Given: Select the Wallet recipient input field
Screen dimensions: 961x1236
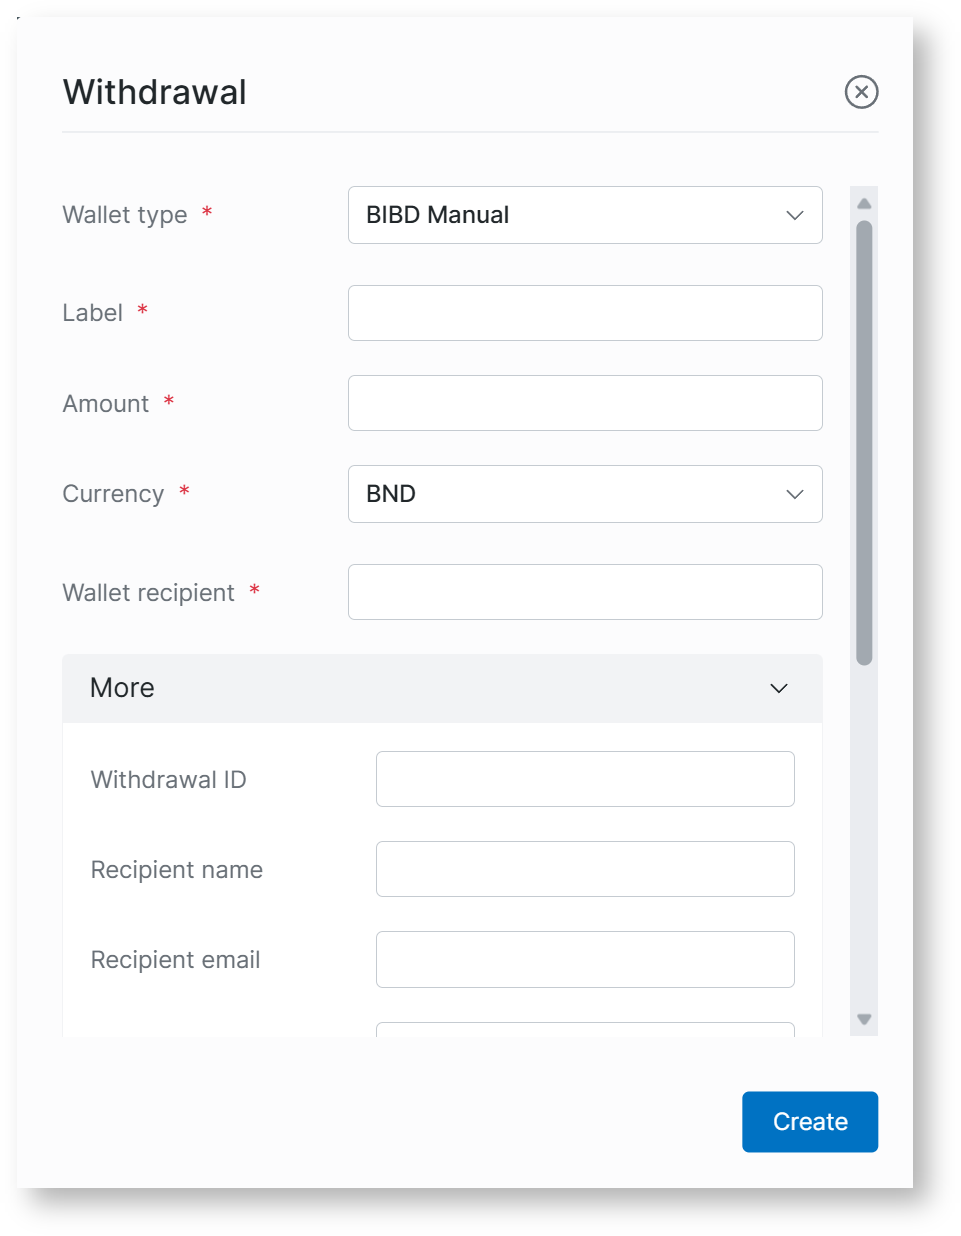Looking at the screenshot, I should tap(584, 592).
